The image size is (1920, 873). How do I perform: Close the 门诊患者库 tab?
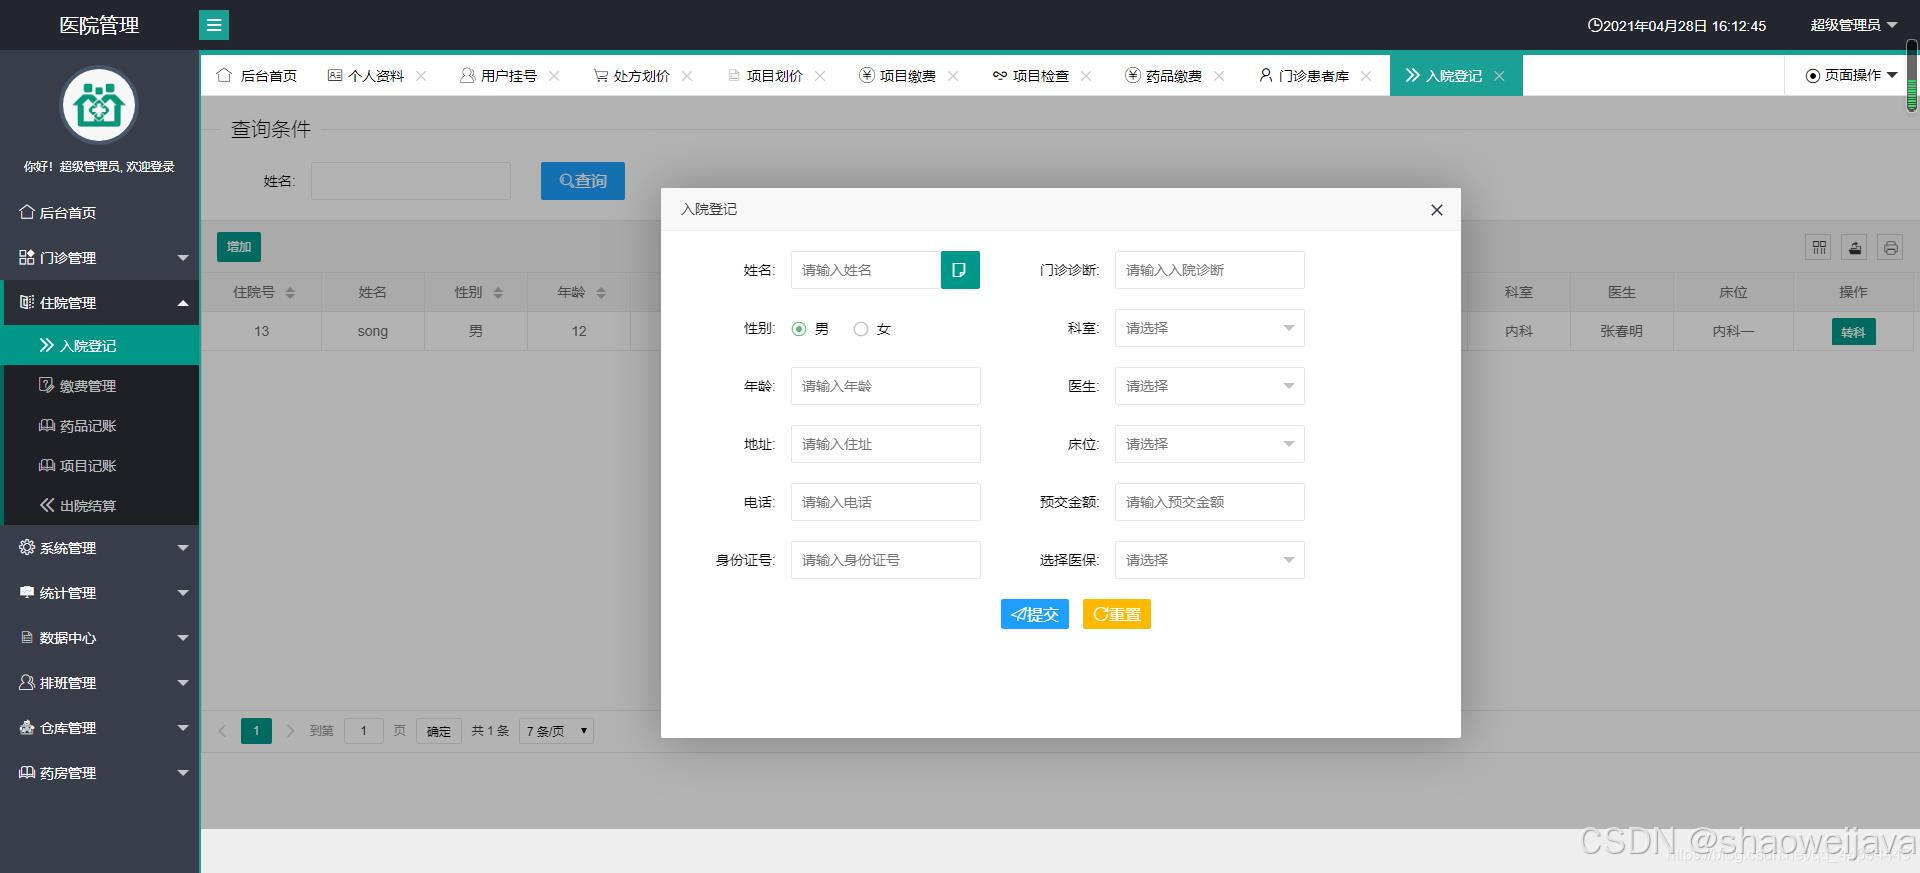coord(1367,76)
